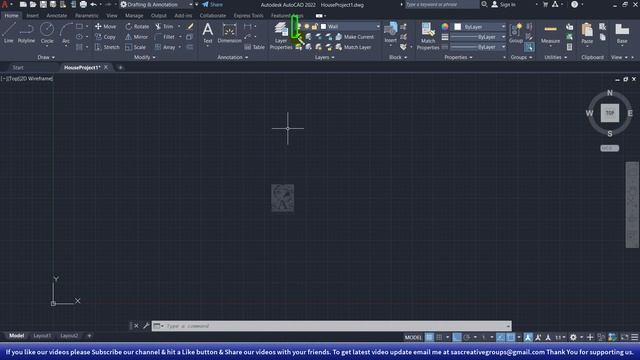This screenshot has height=360, width=640.
Task: Click the Insert block tool
Action: (x=391, y=33)
